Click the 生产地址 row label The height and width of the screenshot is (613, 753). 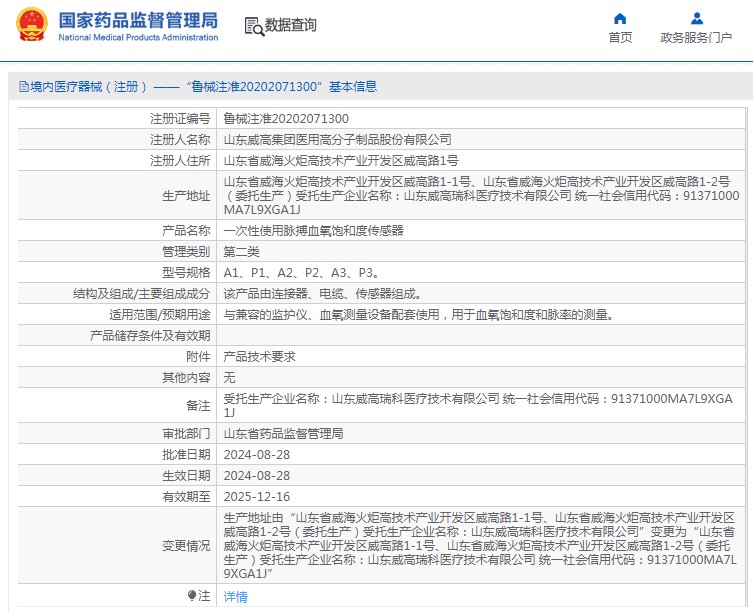(186, 196)
